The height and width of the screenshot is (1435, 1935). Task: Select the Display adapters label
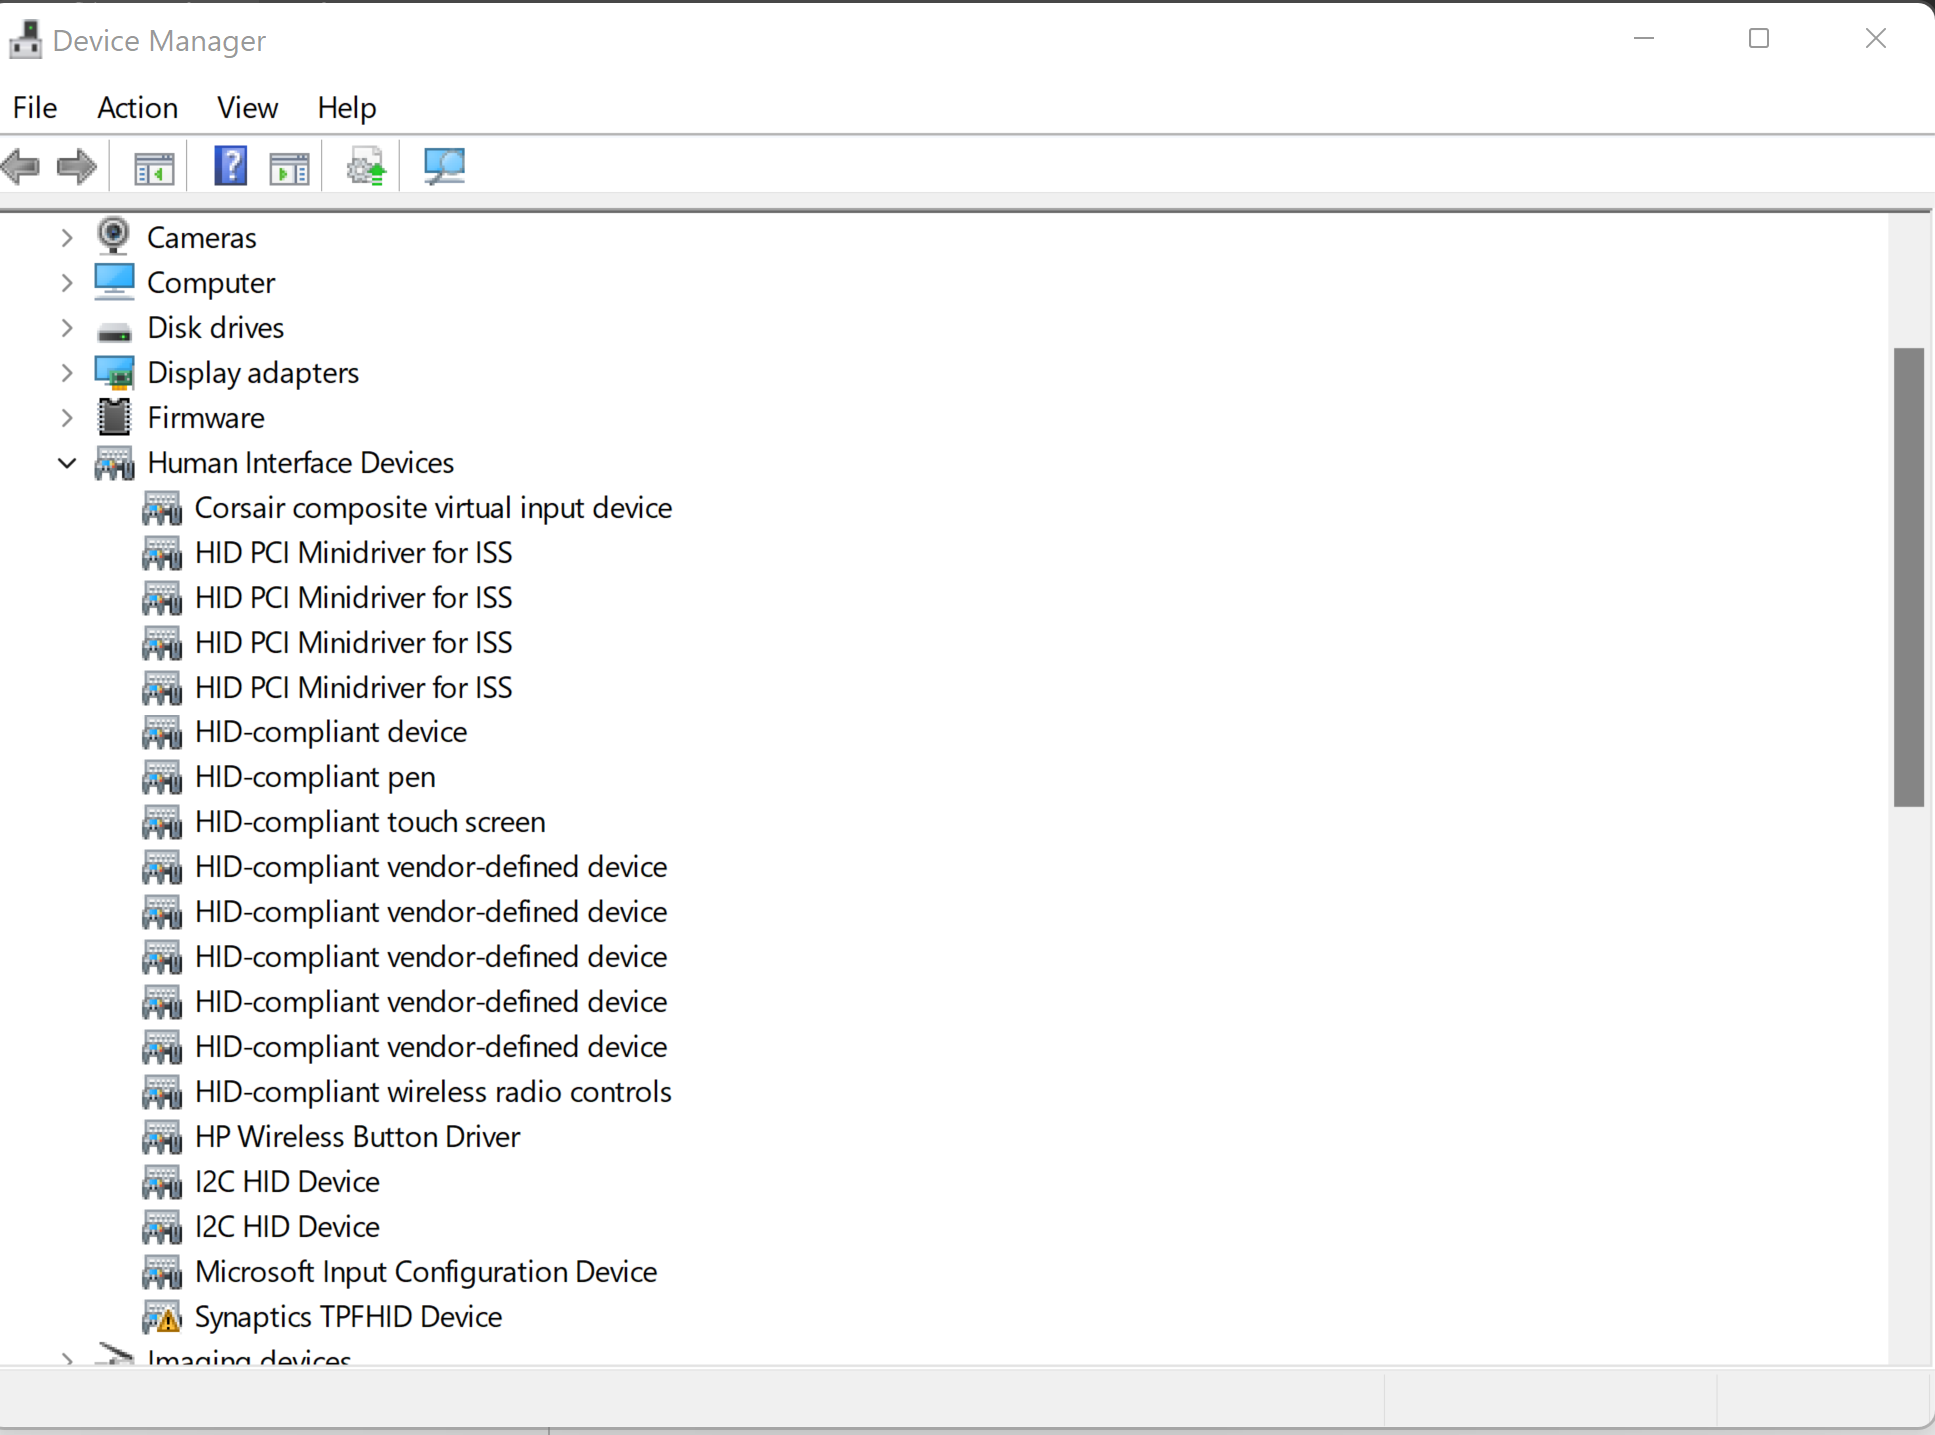pyautogui.click(x=253, y=373)
